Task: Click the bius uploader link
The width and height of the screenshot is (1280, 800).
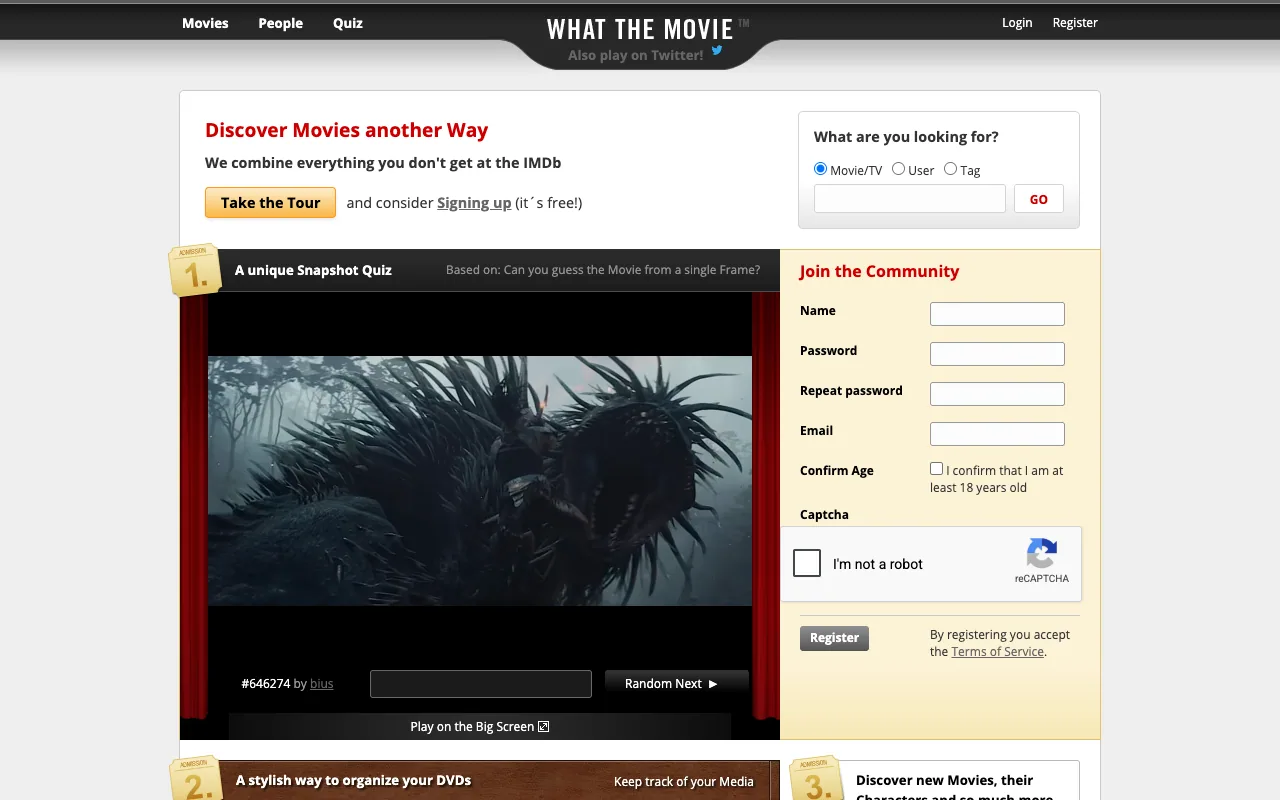Action: [x=321, y=683]
